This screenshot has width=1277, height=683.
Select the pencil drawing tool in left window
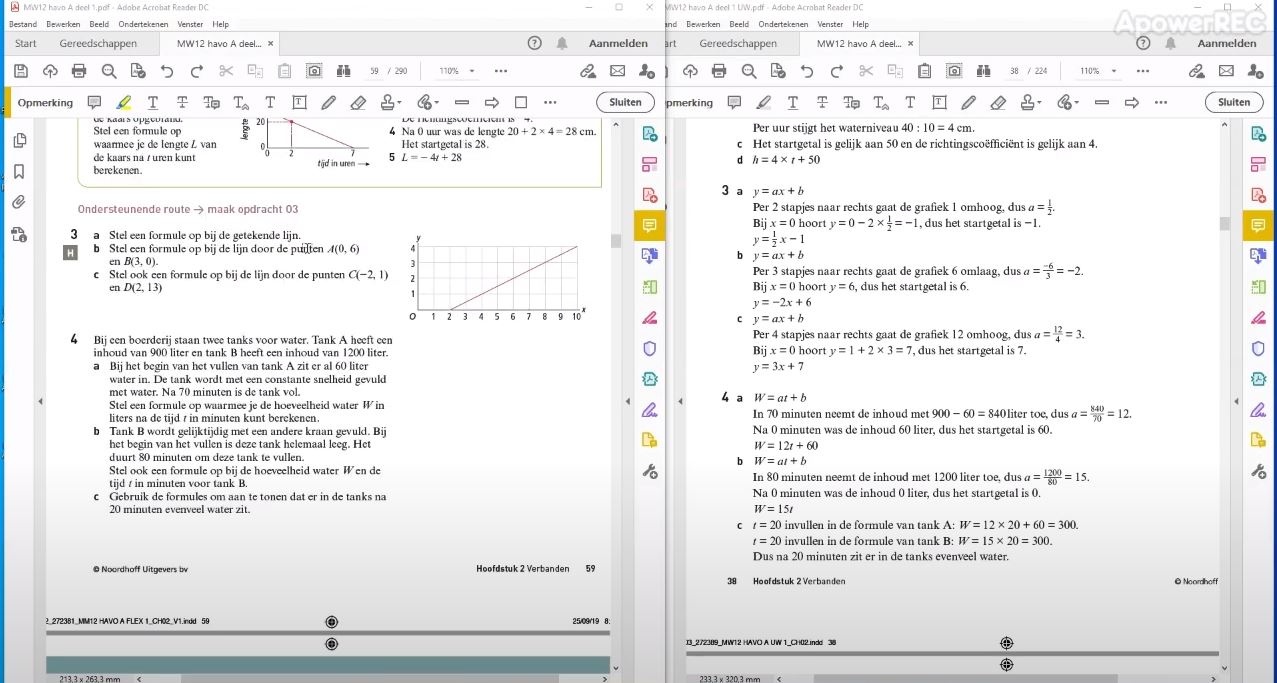pos(328,102)
